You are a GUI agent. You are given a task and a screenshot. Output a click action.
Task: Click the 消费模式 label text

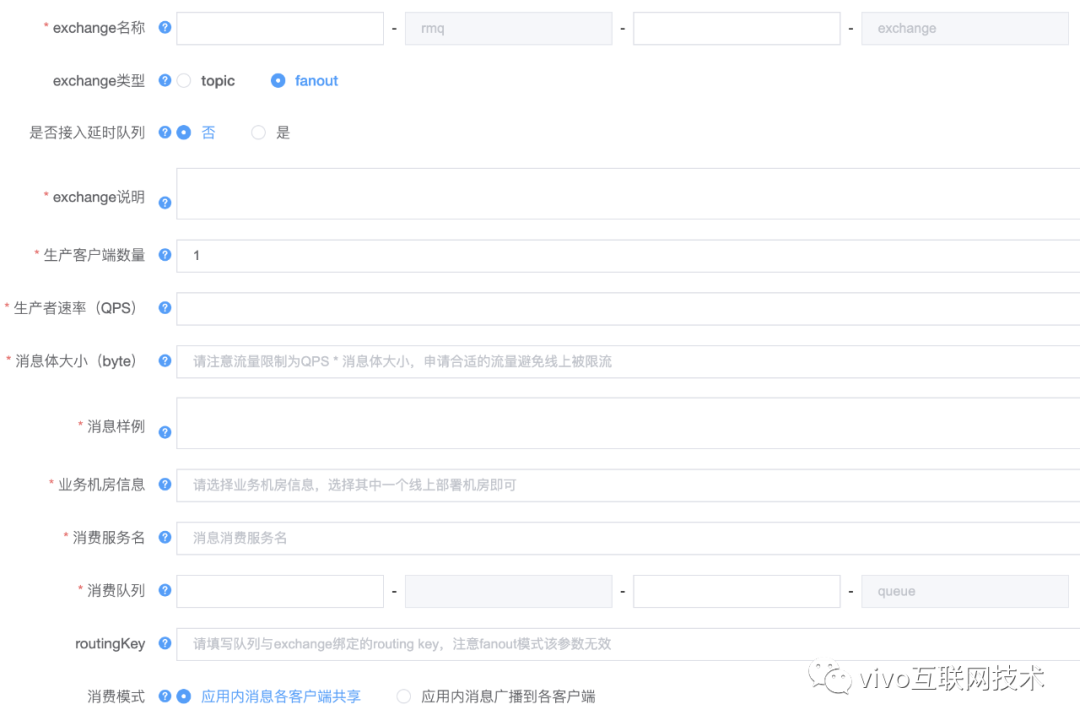(x=116, y=696)
